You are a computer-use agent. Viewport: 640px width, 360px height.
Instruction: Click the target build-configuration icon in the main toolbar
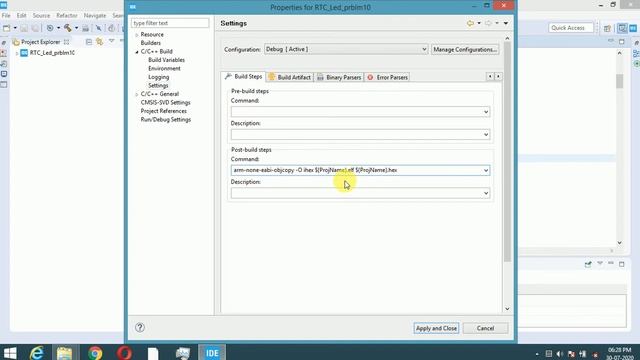(50, 28)
